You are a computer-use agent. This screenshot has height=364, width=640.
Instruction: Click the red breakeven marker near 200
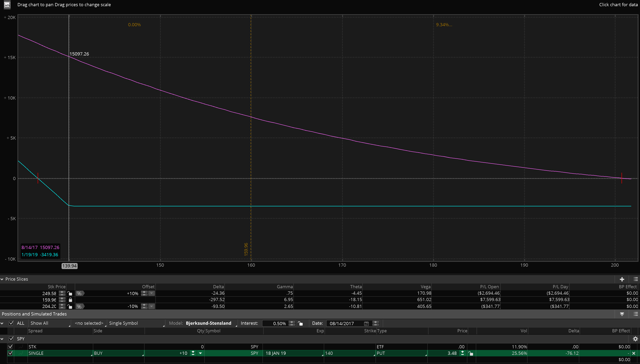click(x=622, y=178)
